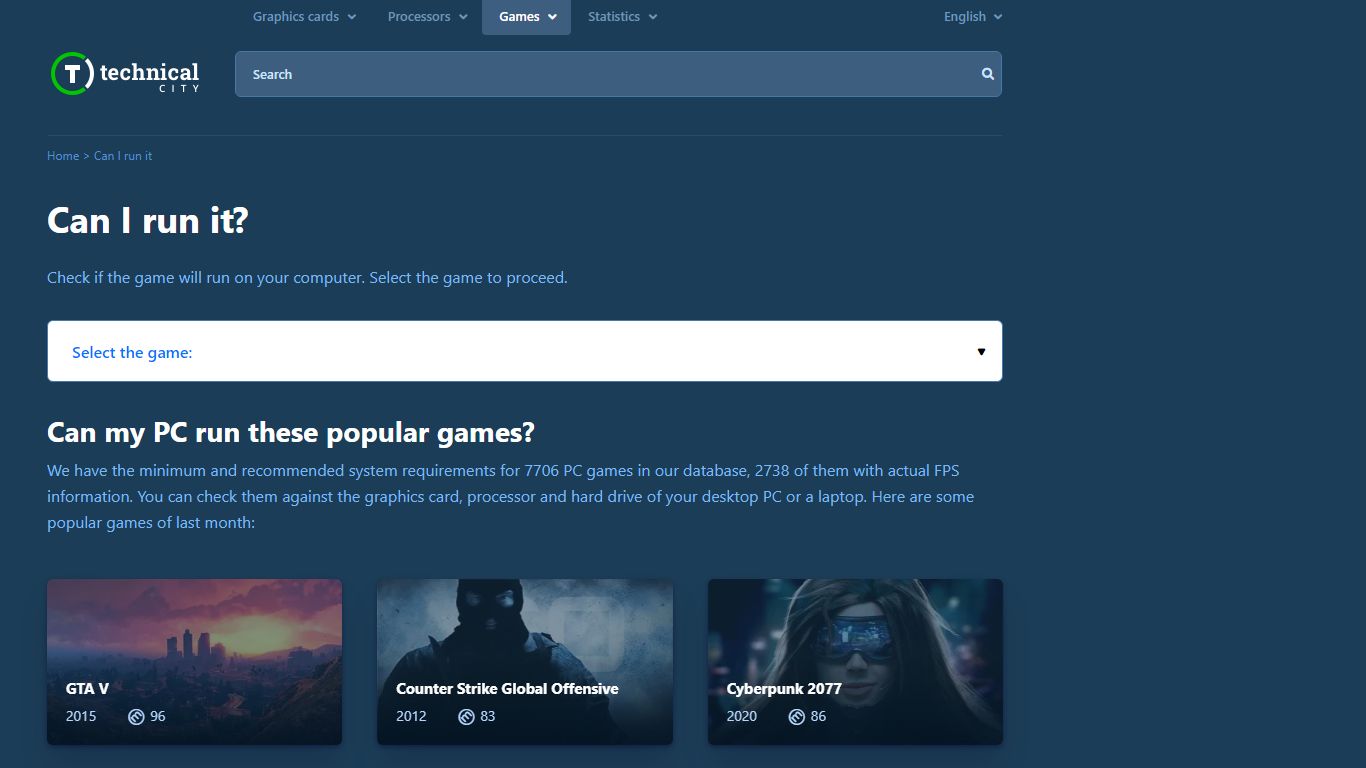Open the Counter Strike Global Offensive card
This screenshot has height=768, width=1366.
tap(525, 662)
